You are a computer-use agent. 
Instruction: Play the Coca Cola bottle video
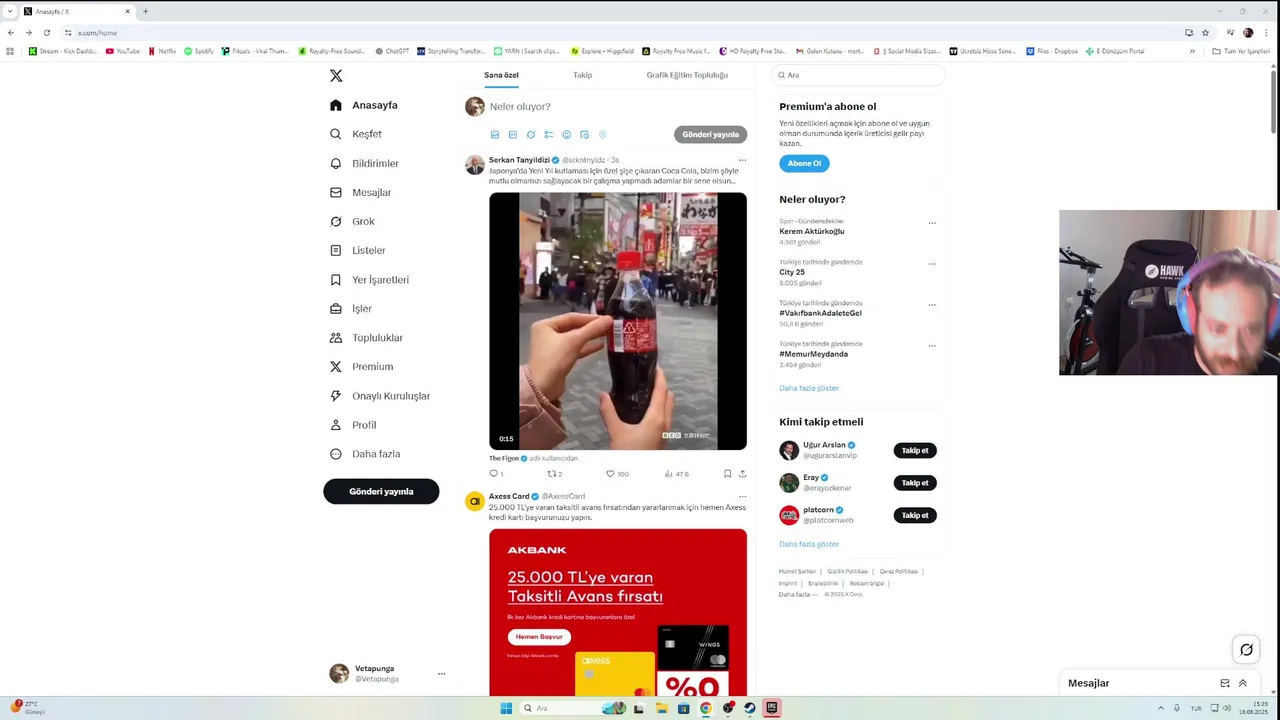pos(618,321)
